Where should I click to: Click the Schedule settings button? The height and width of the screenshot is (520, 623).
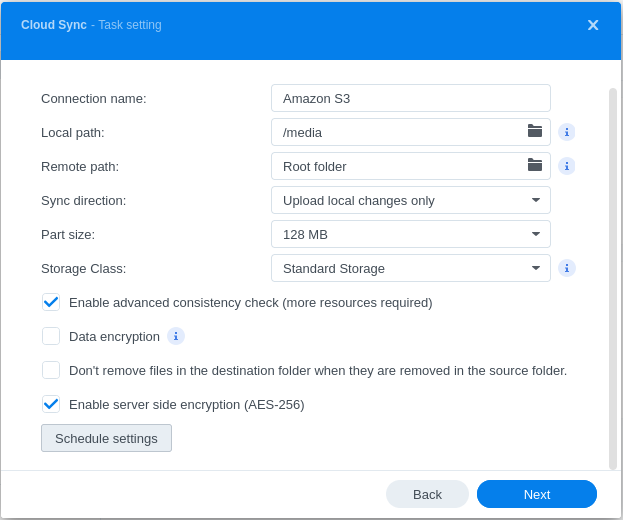(x=106, y=438)
